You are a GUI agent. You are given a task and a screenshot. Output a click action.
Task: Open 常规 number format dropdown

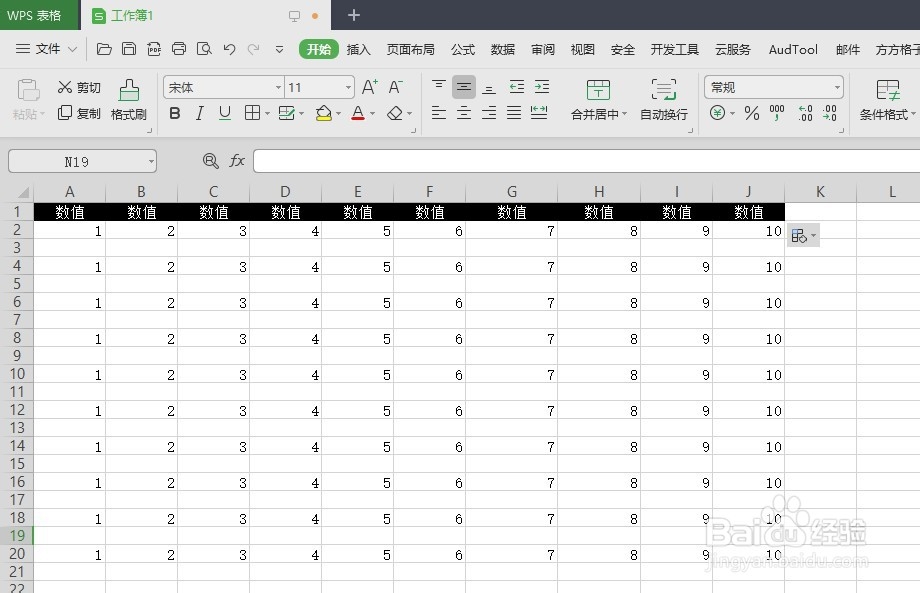837,88
